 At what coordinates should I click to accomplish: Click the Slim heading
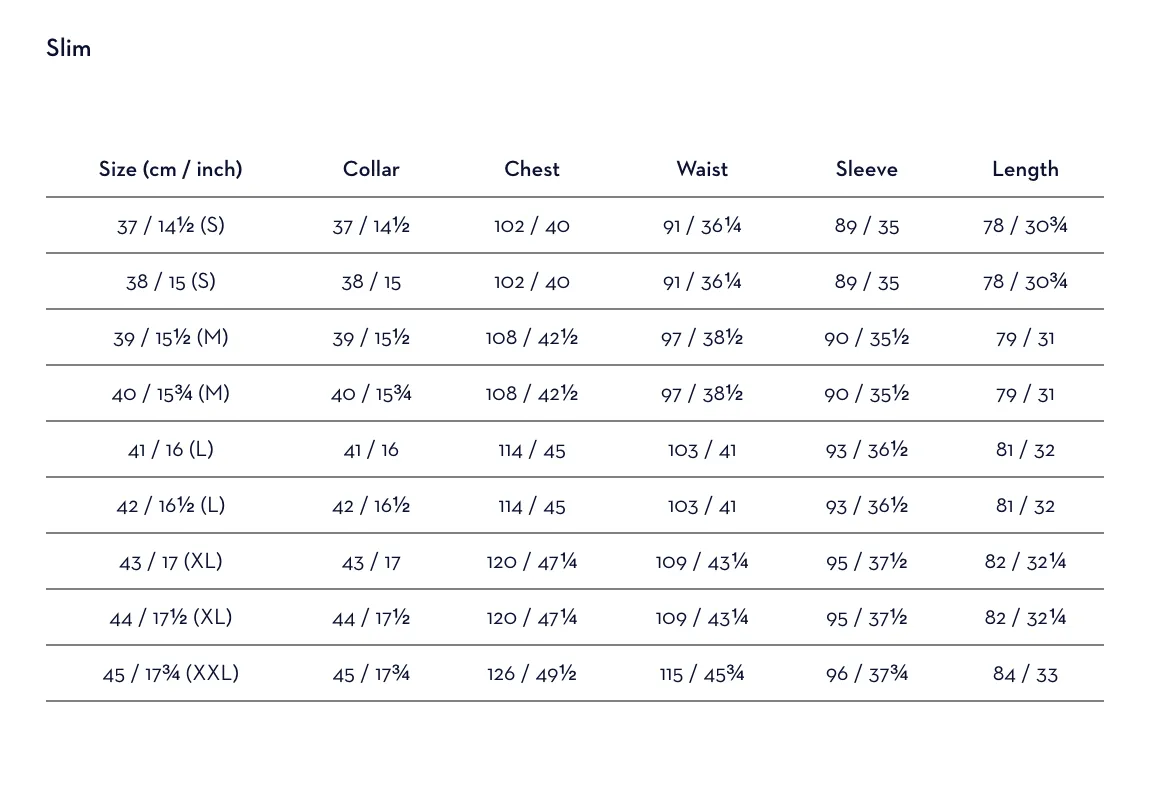pos(68,48)
